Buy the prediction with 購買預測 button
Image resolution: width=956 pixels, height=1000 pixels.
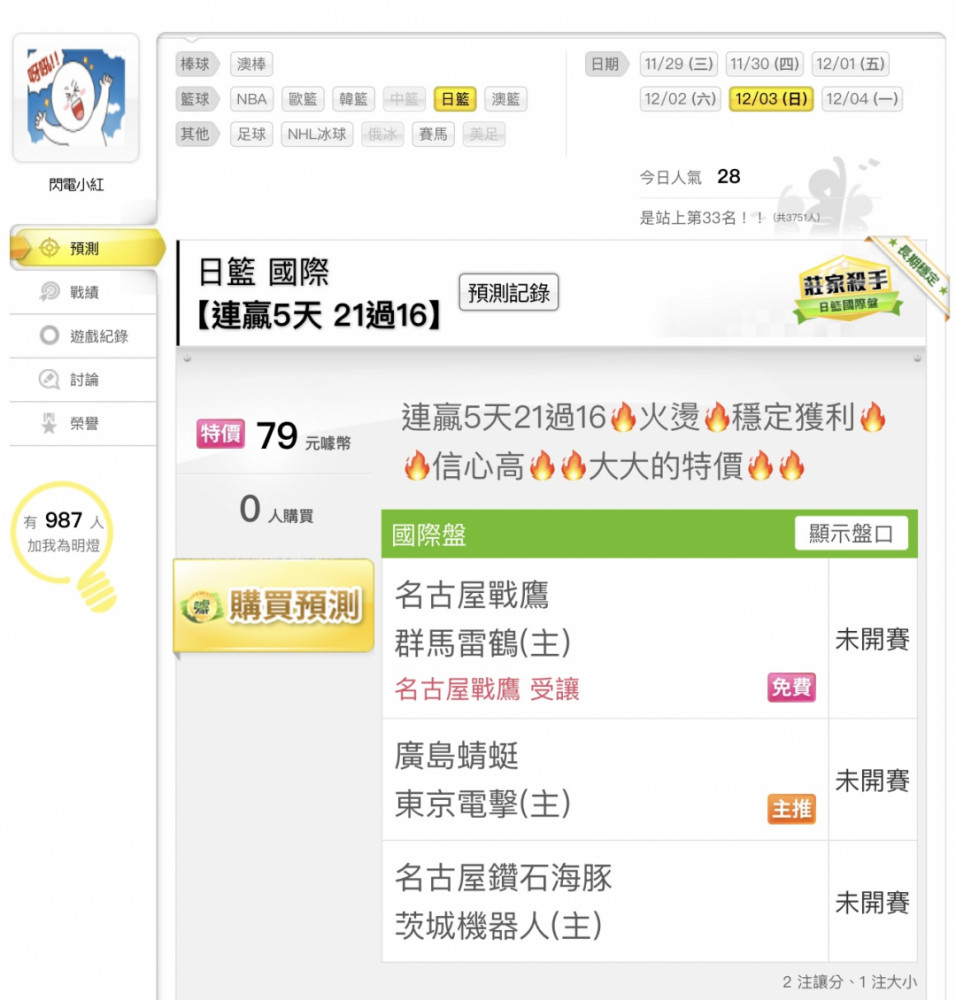(274, 605)
